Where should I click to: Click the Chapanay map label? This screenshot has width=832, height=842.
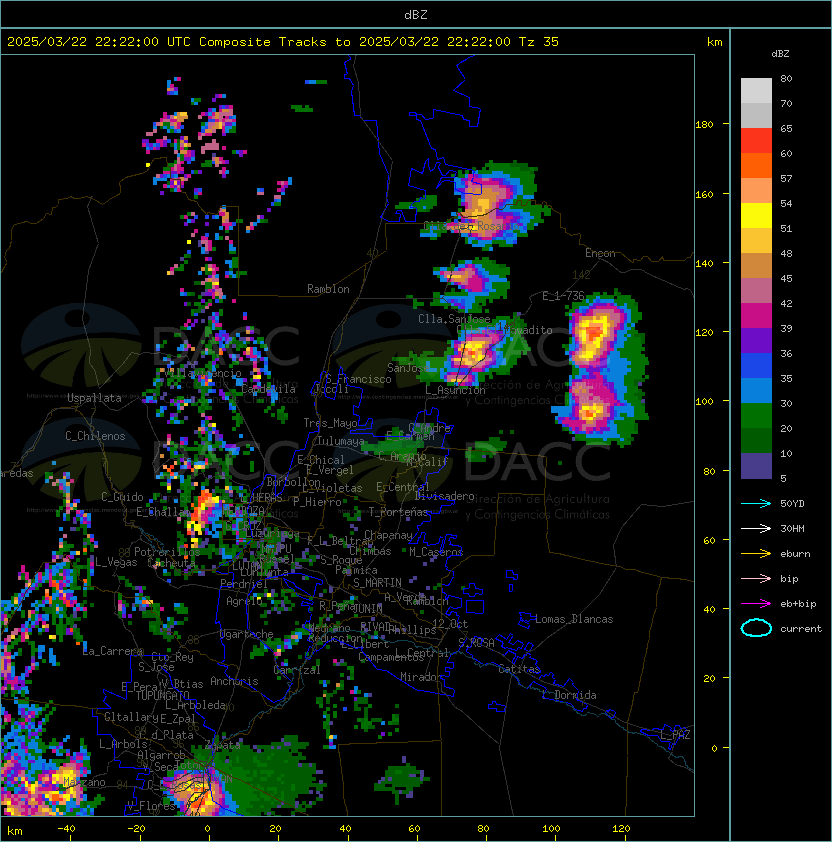388,535
